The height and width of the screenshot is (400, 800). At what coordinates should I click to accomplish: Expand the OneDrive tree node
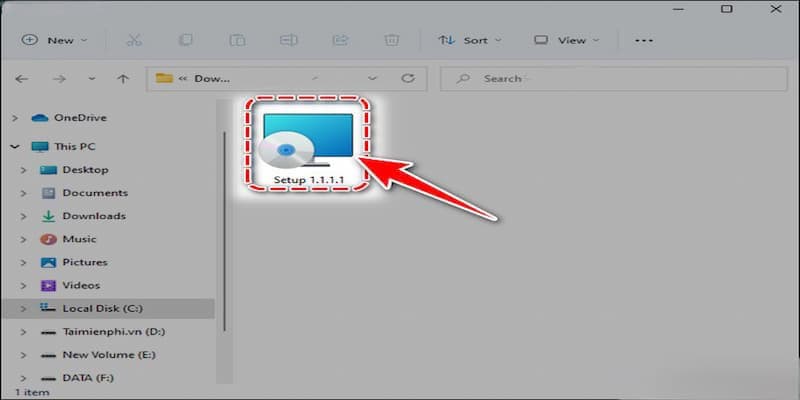(13, 118)
